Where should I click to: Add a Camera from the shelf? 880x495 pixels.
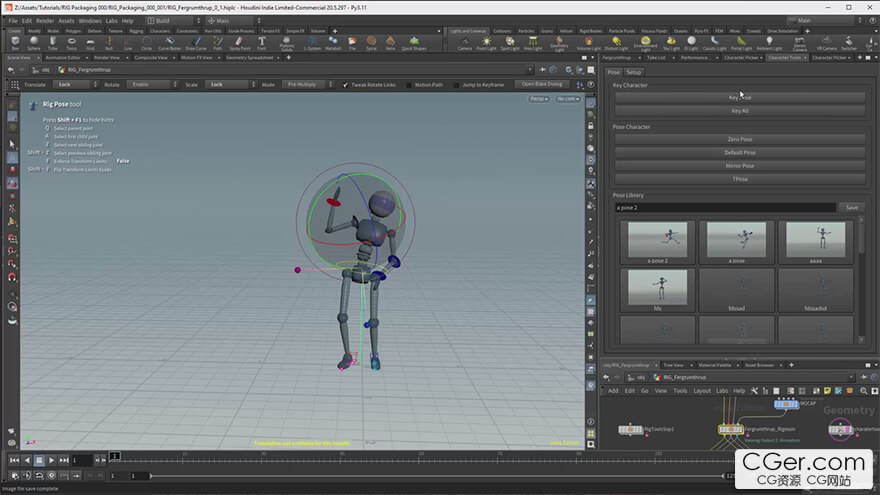pos(464,43)
